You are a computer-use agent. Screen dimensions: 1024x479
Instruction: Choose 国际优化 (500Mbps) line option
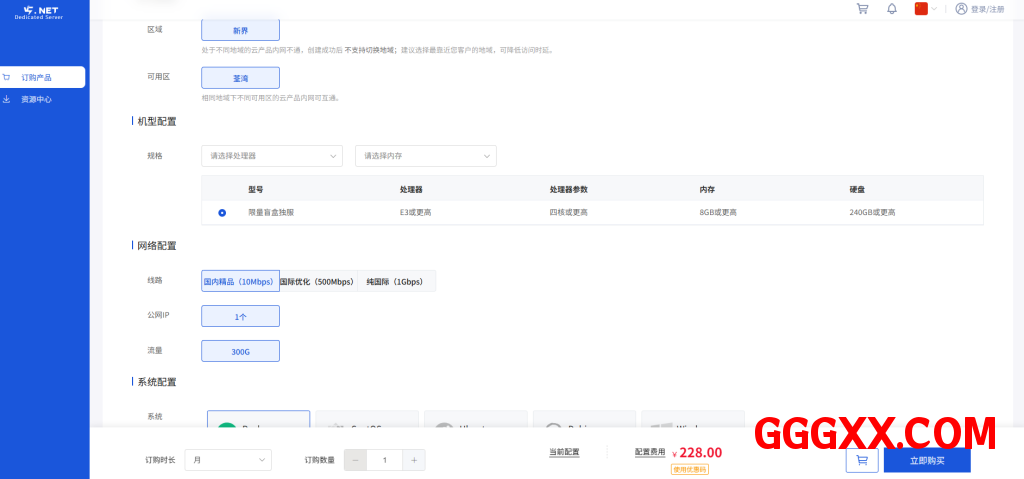pos(317,282)
